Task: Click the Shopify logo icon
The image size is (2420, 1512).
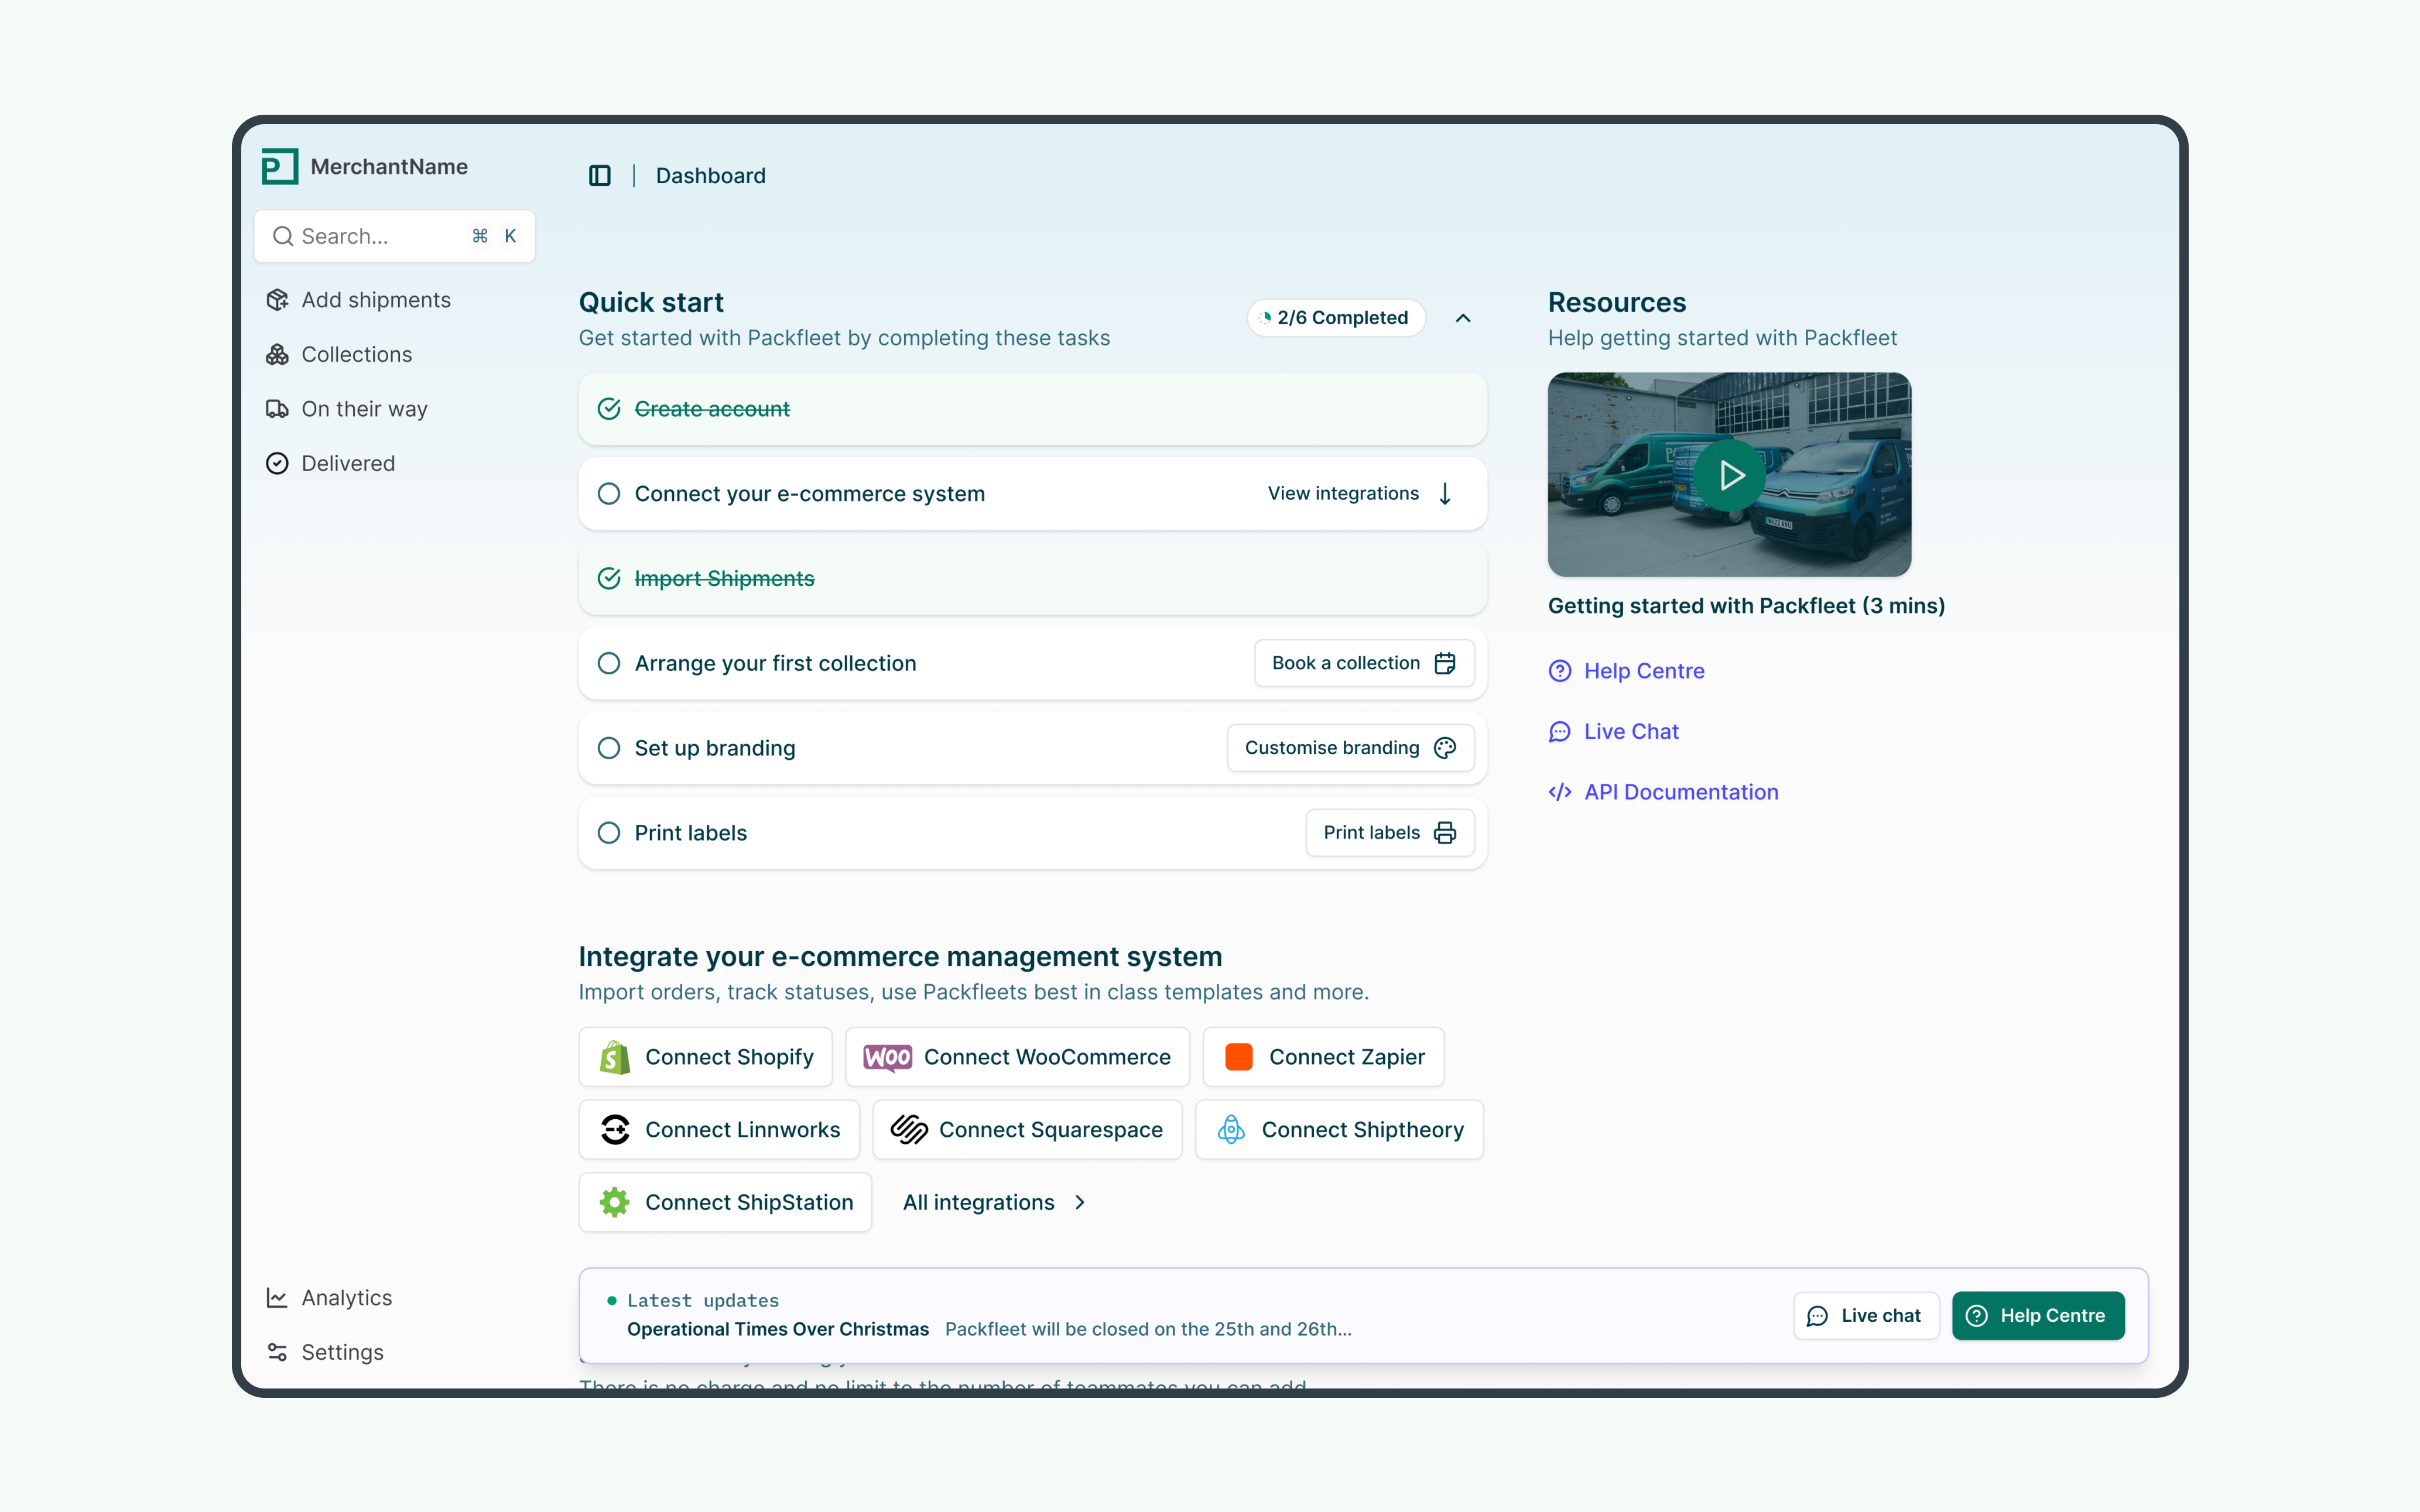Action: coord(615,1057)
